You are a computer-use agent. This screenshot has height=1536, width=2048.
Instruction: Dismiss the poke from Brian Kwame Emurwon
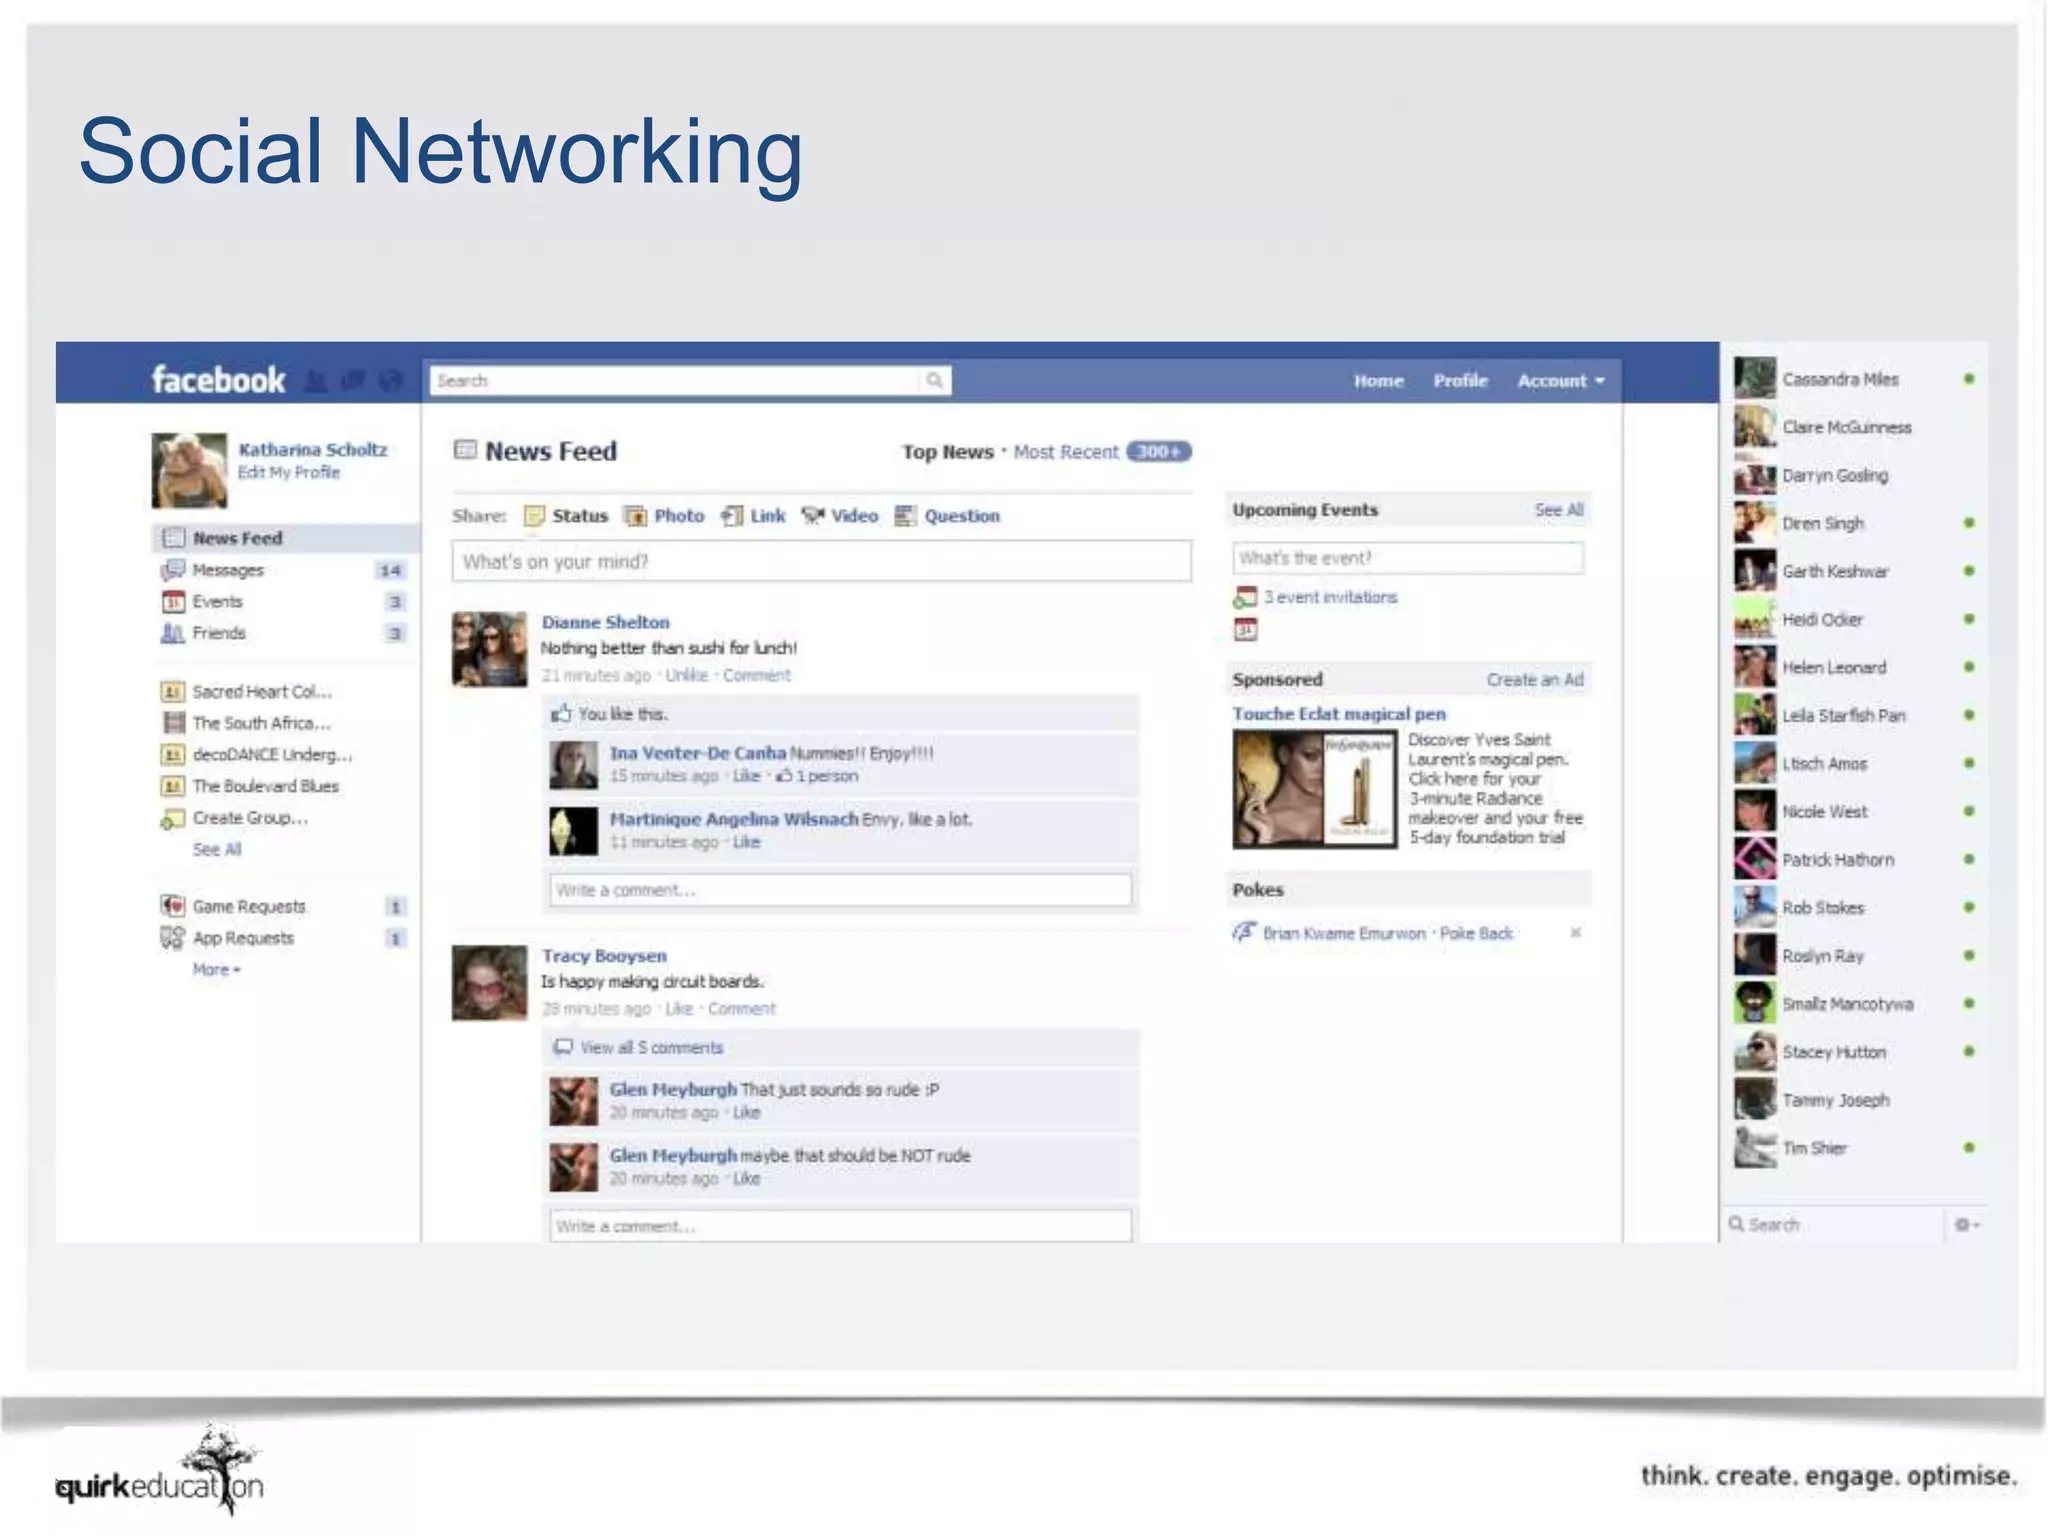tap(1575, 933)
